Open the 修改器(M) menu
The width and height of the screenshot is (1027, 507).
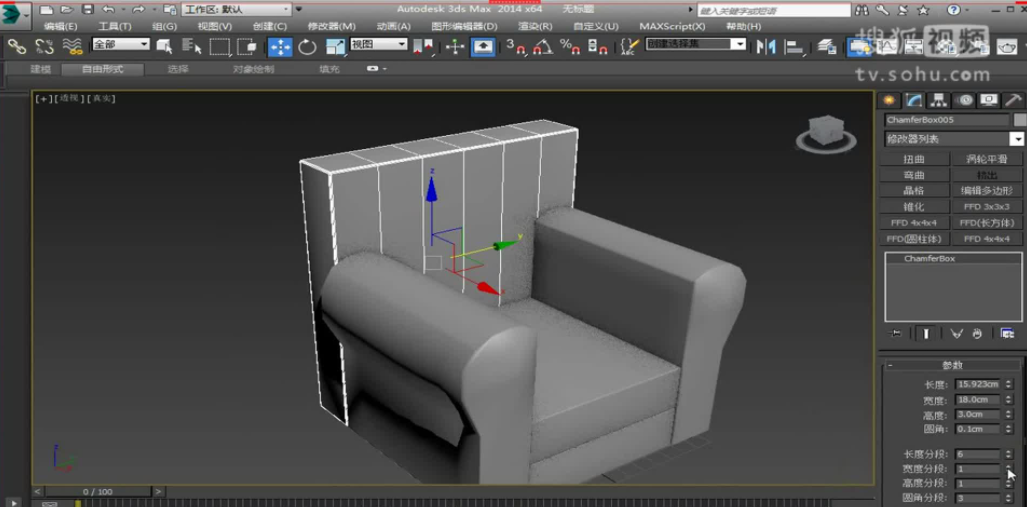pyautogui.click(x=331, y=26)
